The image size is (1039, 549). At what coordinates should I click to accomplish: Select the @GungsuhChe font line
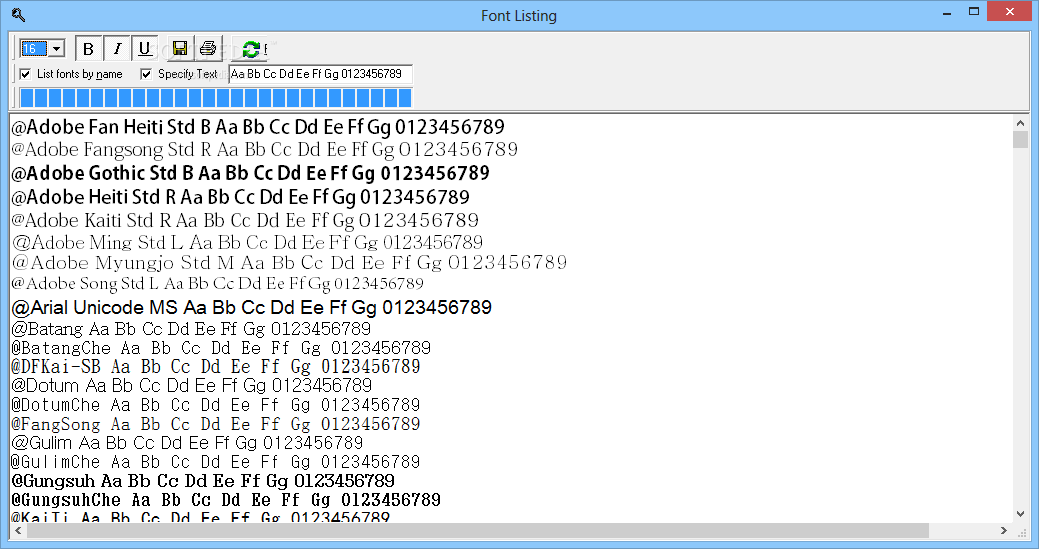pyautogui.click(x=226, y=500)
